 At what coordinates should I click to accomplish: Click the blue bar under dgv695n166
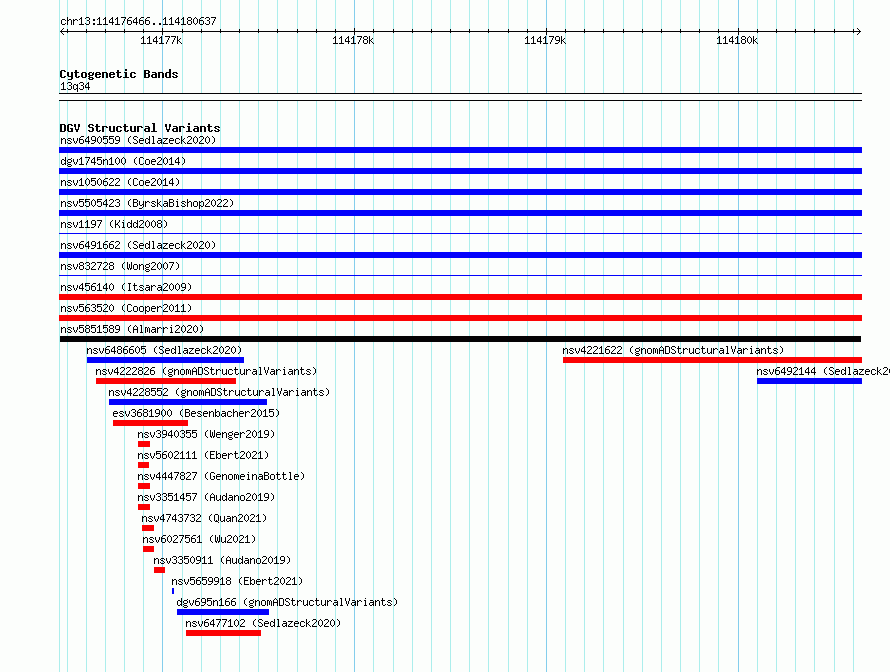[x=223, y=612]
